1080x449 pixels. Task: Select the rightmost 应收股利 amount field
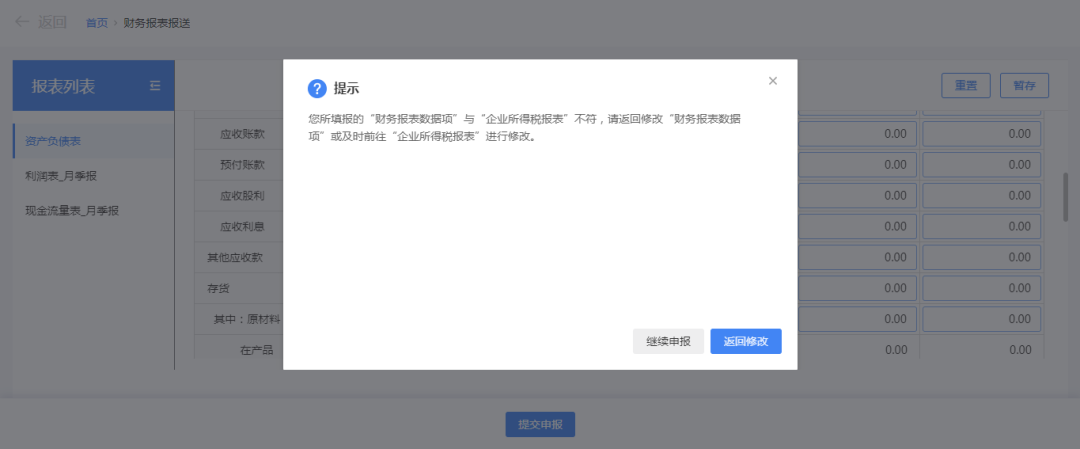click(x=981, y=196)
